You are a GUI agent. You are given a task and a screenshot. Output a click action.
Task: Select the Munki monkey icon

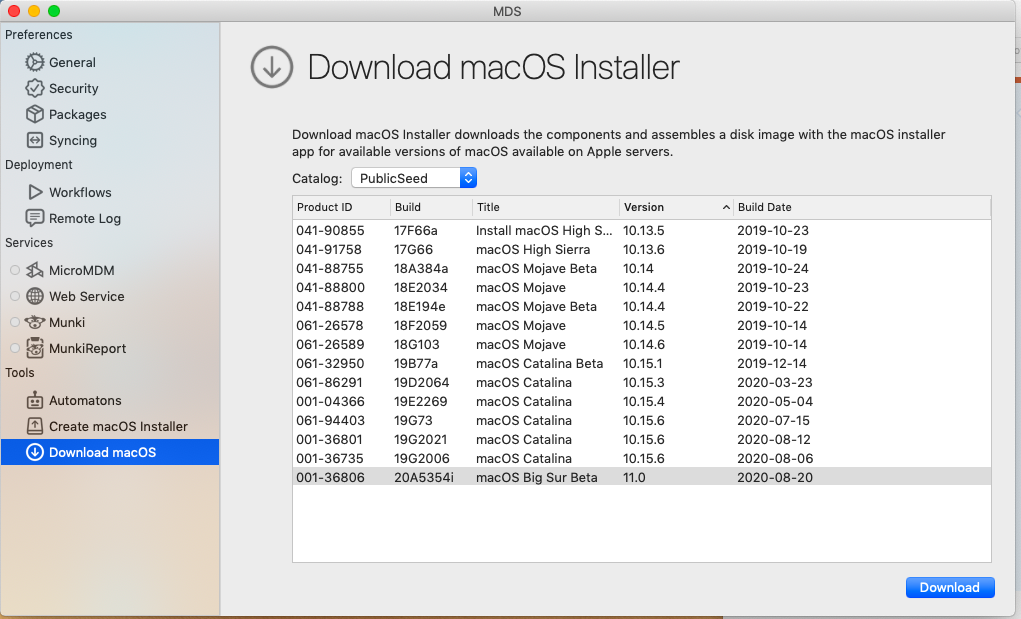35,322
